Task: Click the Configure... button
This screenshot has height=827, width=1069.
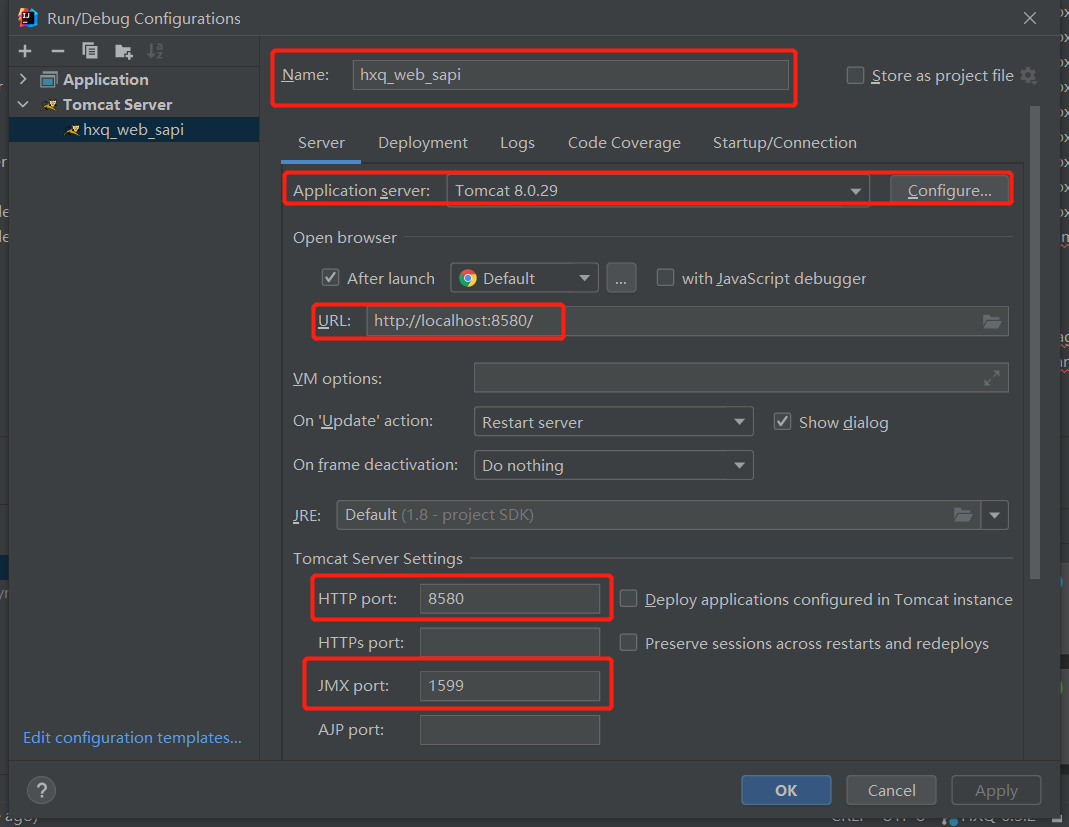Action: 949,190
